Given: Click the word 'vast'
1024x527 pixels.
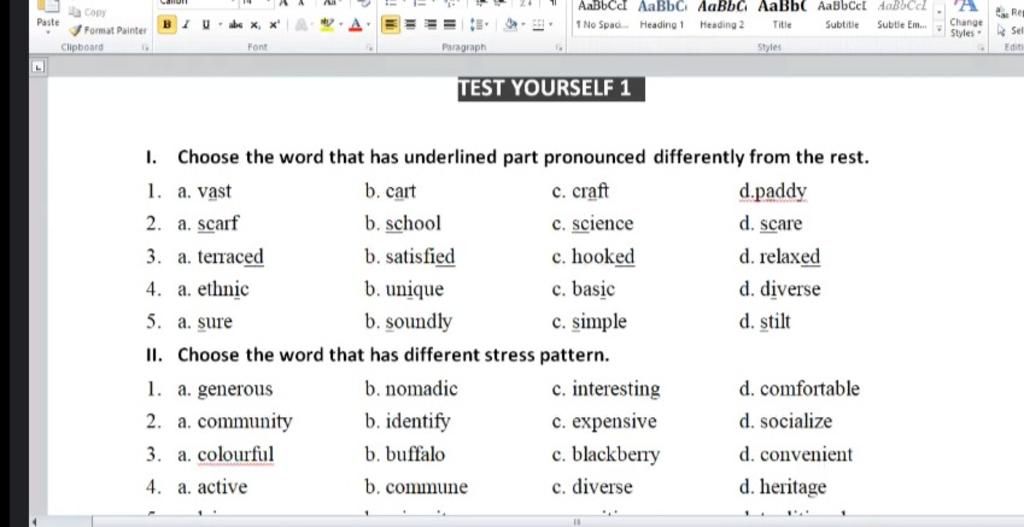Looking at the screenshot, I should pyautogui.click(x=214, y=192).
